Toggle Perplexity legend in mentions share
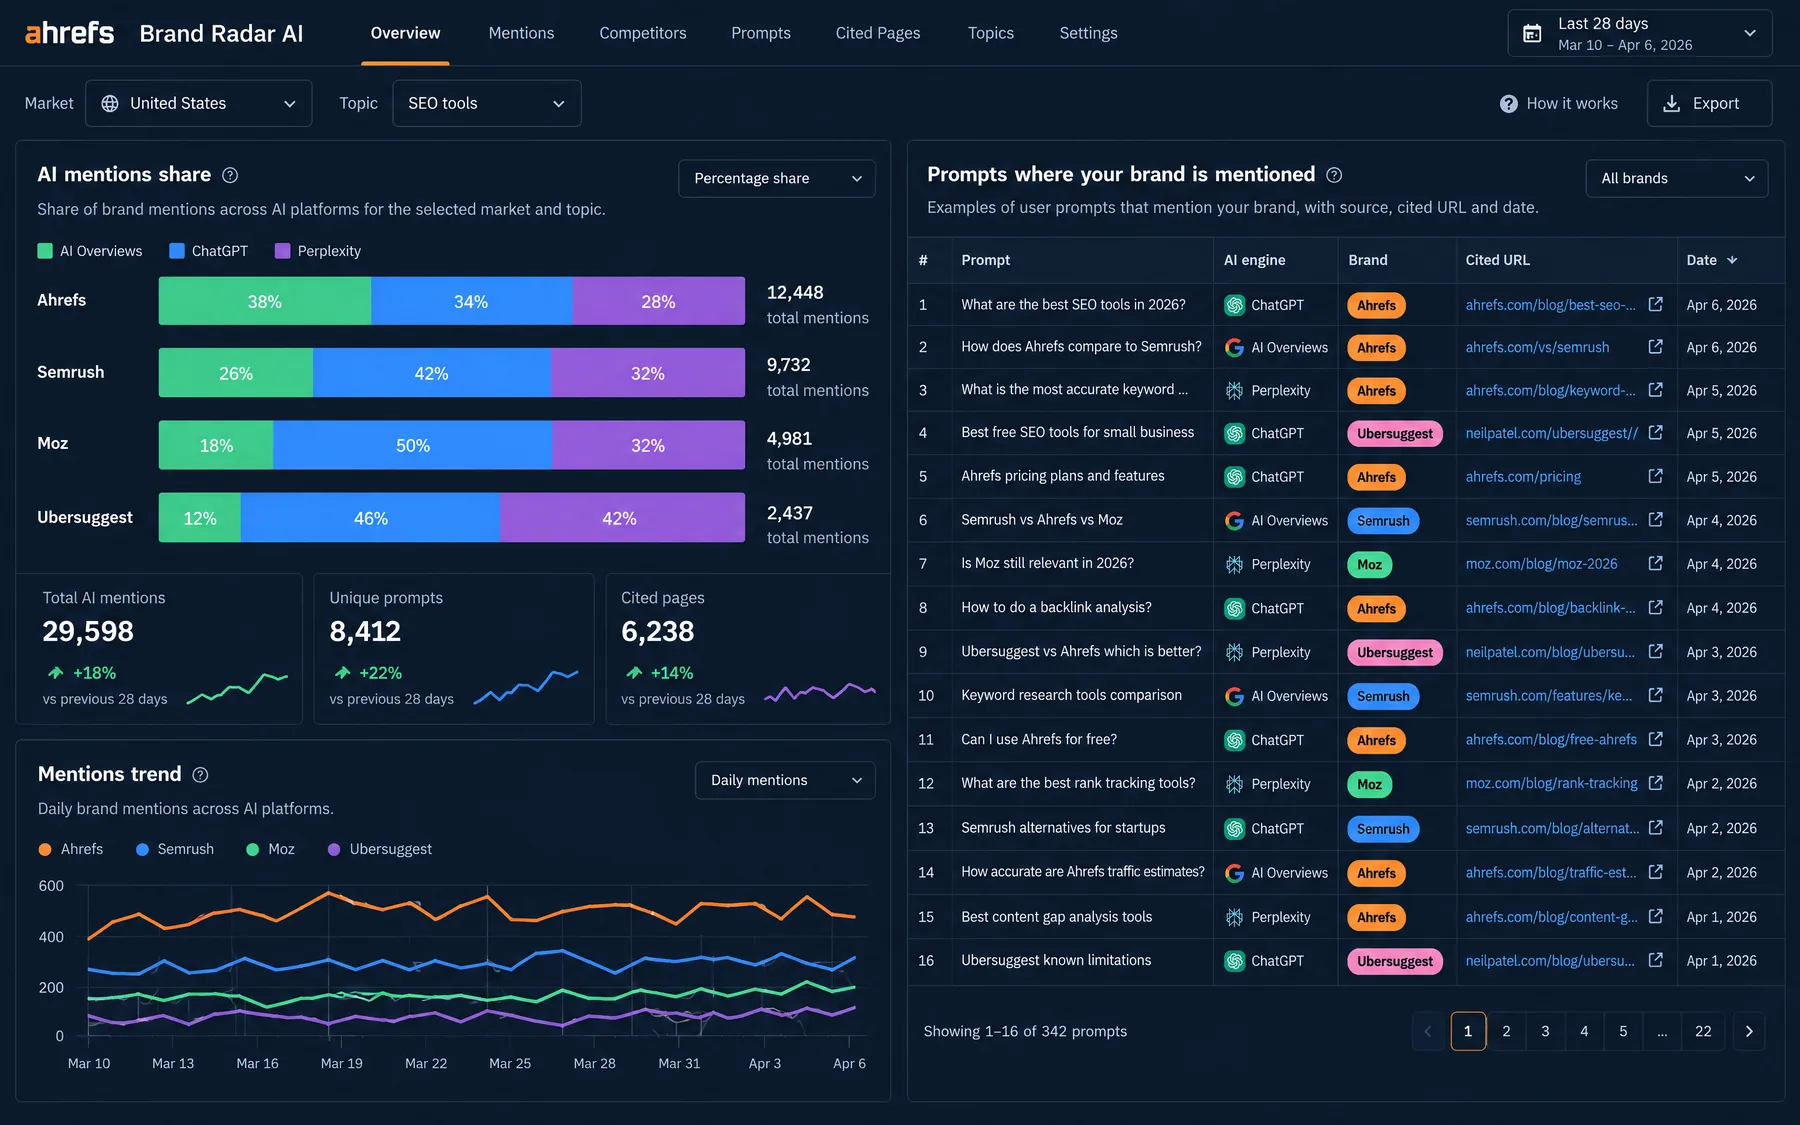Viewport: 1800px width, 1125px height. [318, 251]
